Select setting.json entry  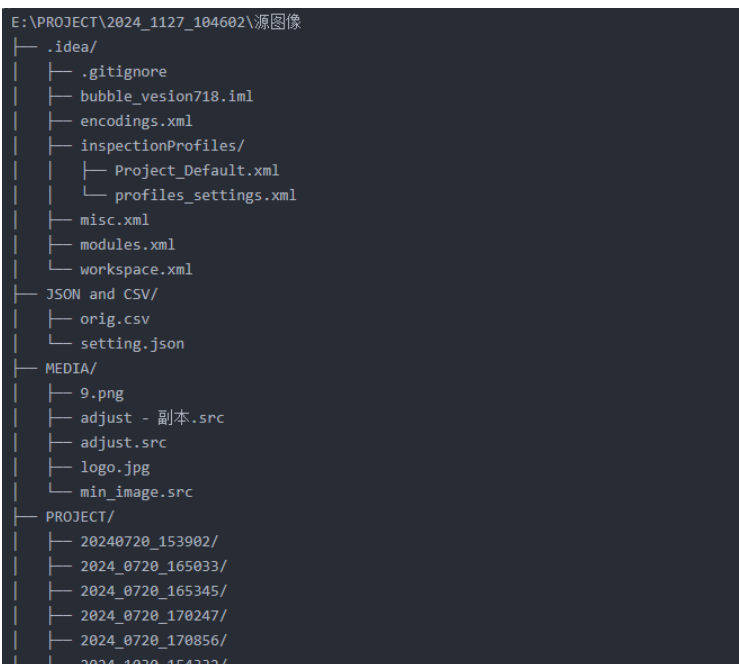point(132,344)
